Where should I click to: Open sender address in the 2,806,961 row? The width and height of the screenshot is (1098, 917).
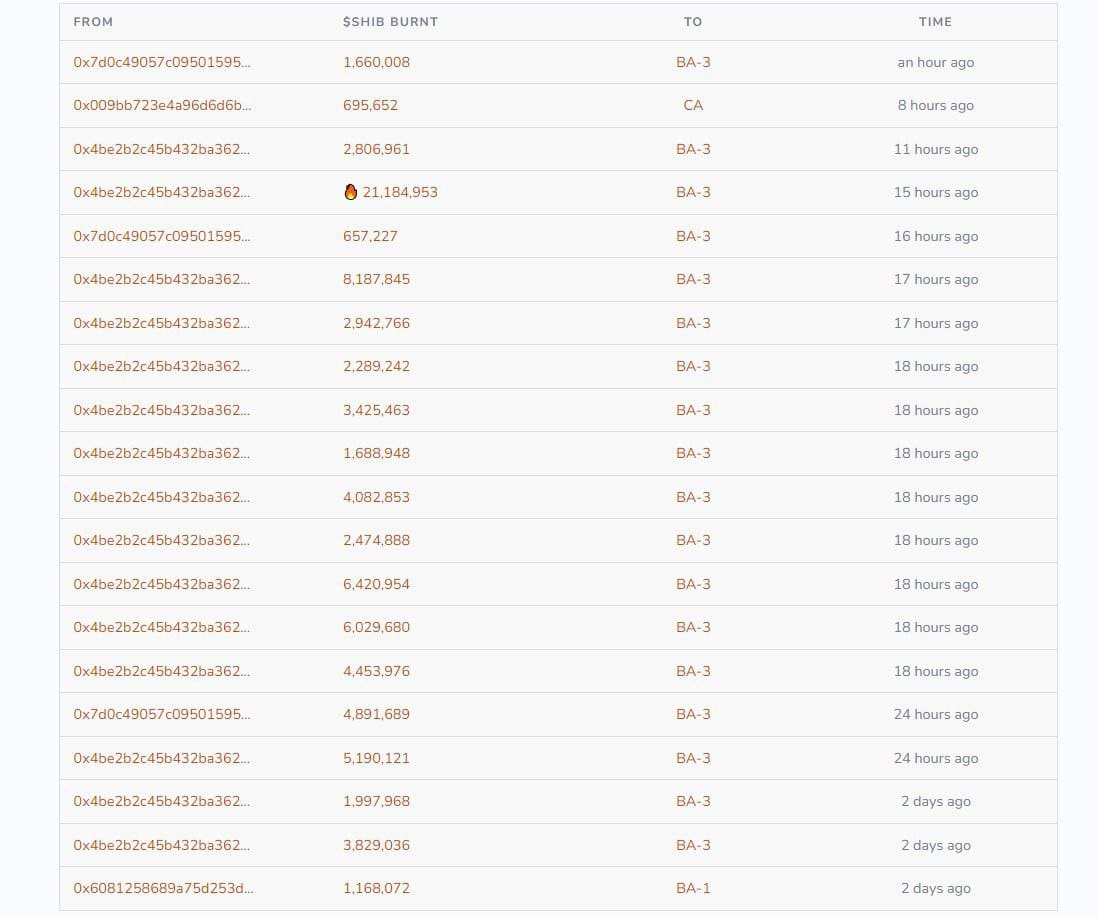(161, 149)
